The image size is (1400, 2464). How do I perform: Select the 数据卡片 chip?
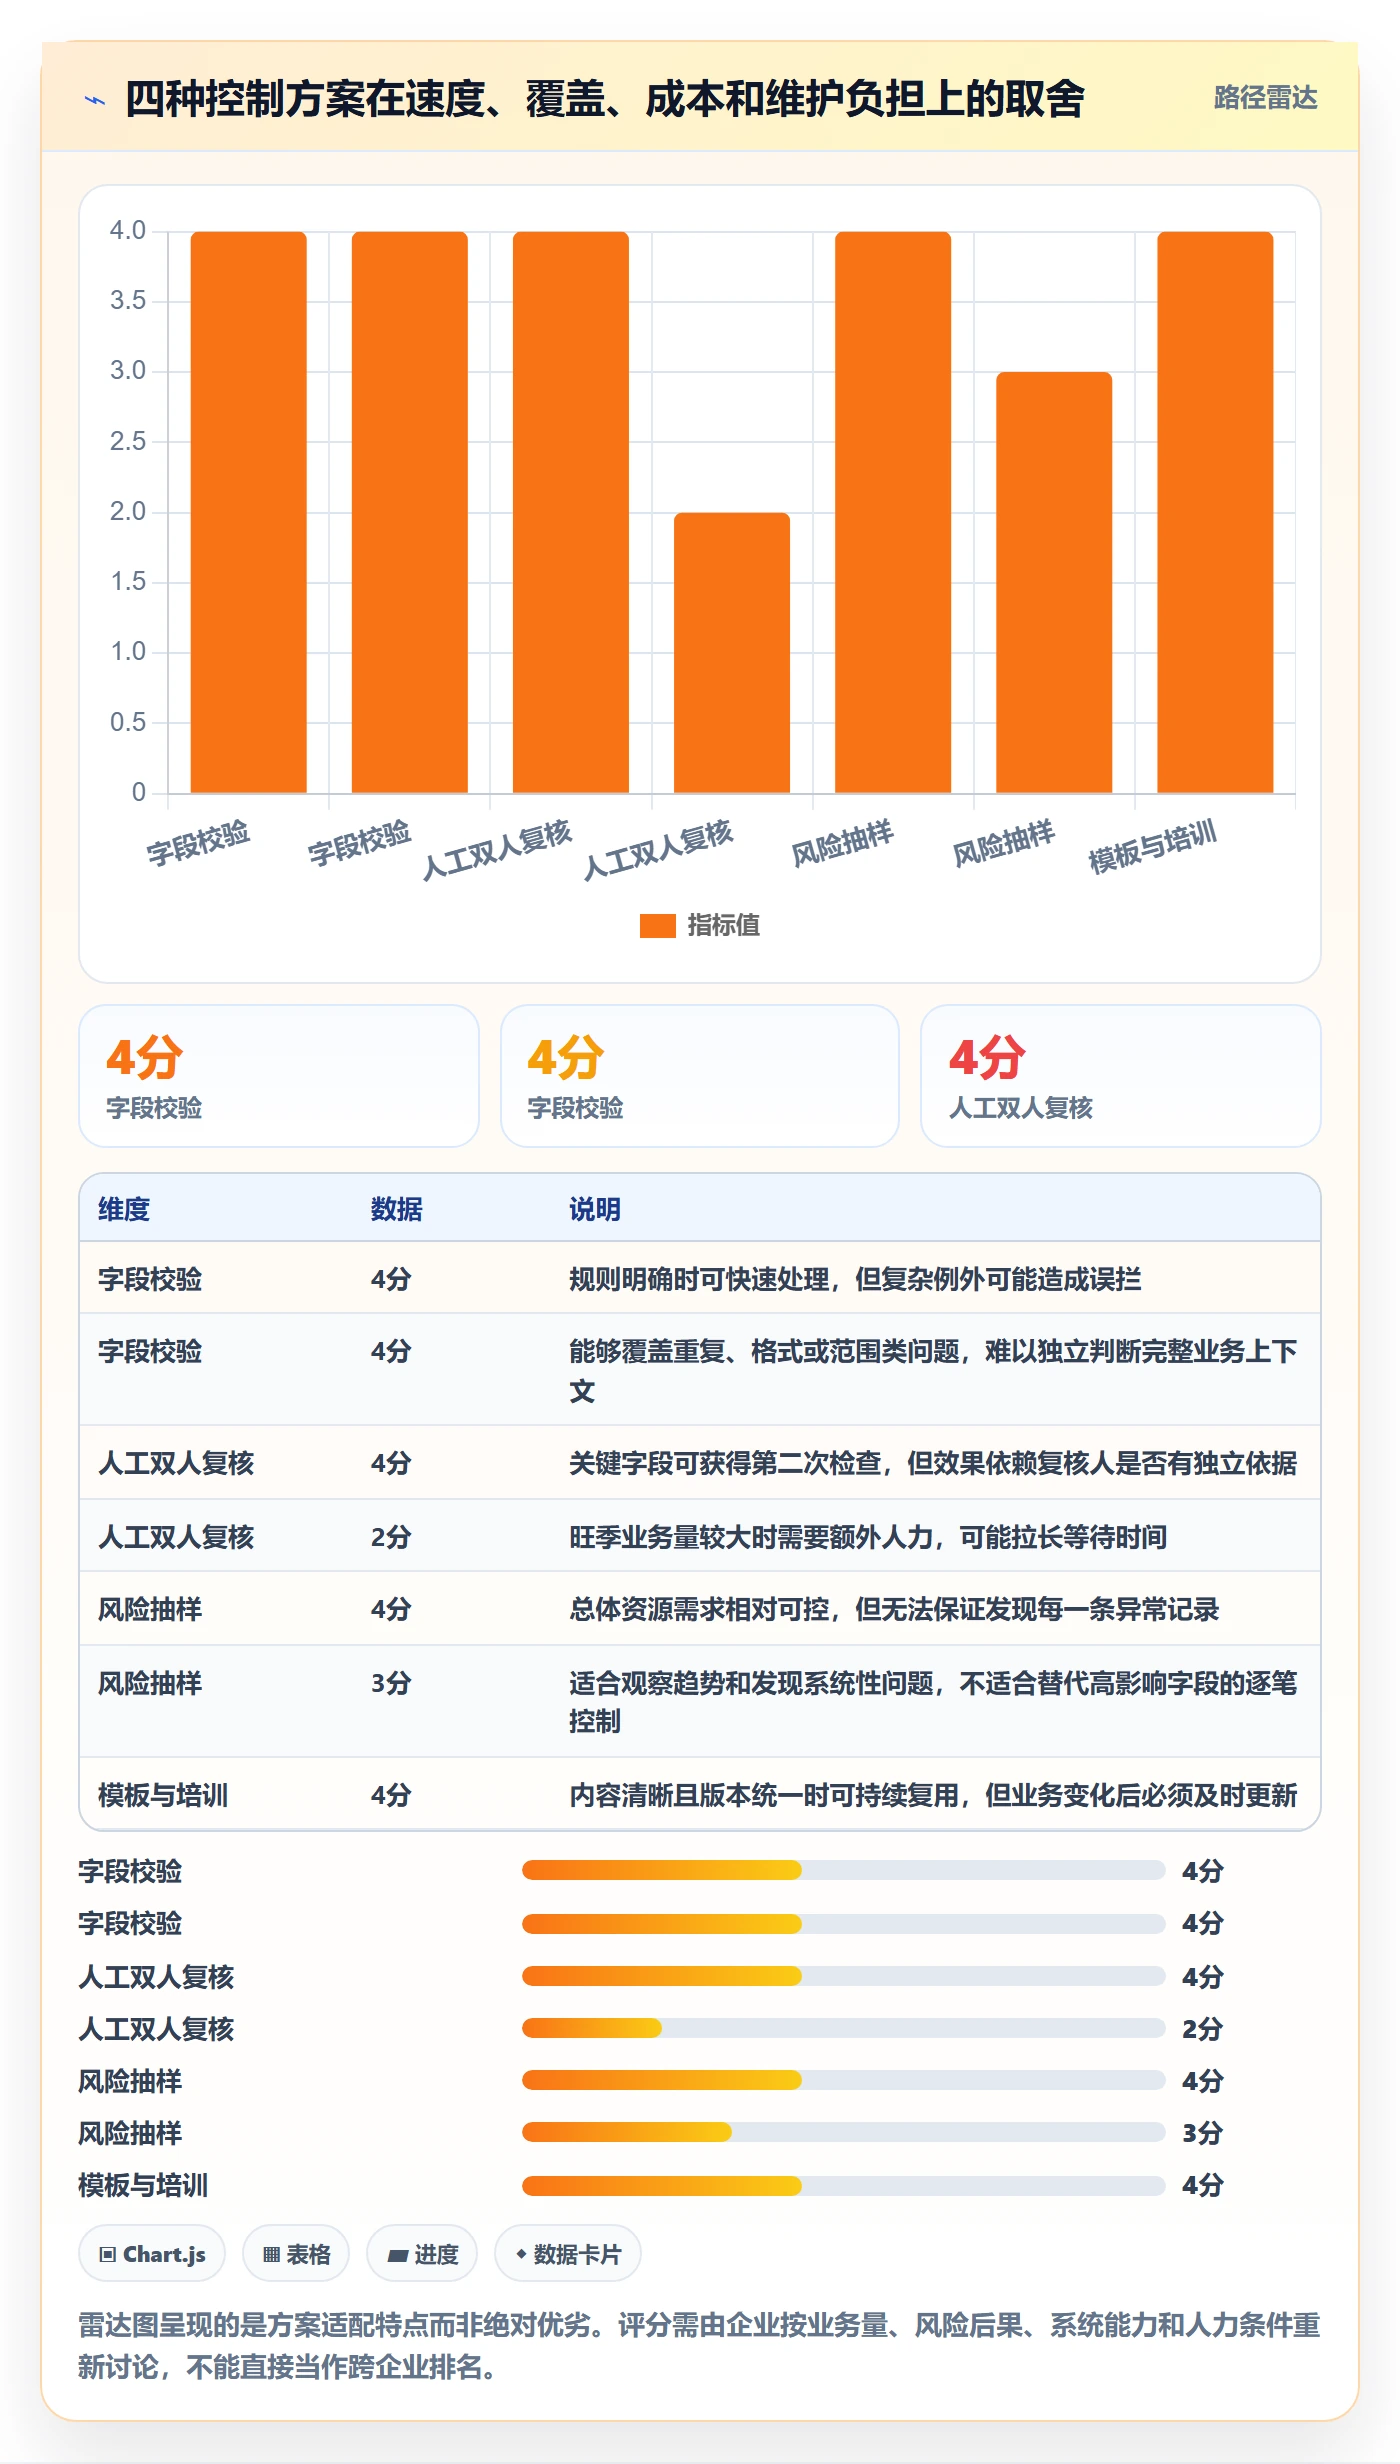[x=568, y=2254]
